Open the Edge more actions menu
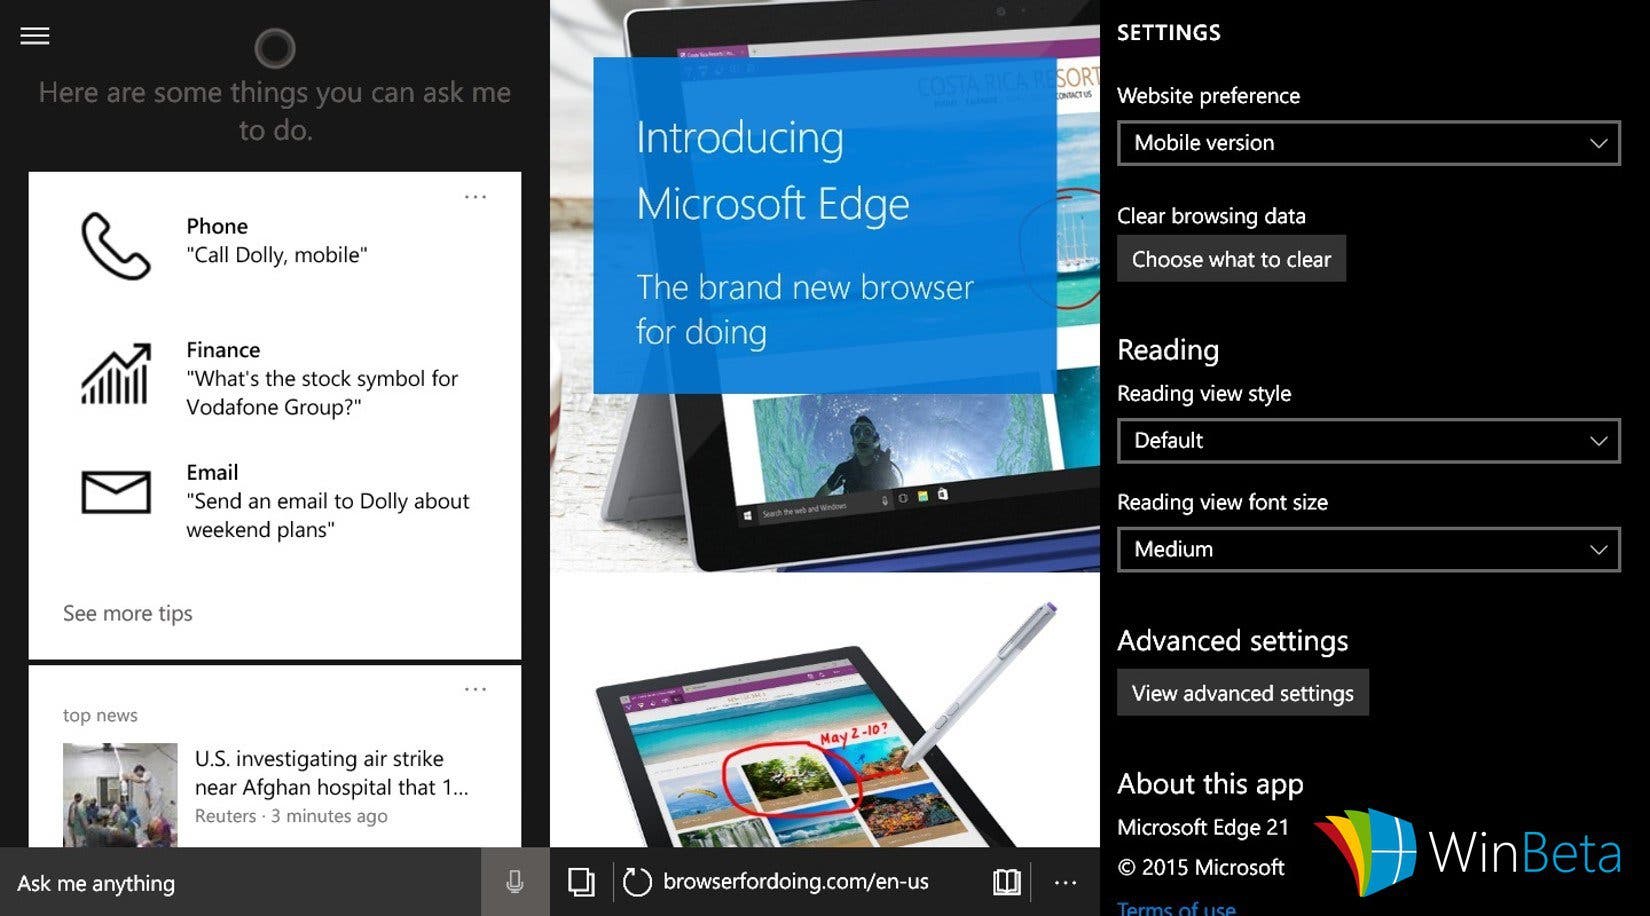1650x916 pixels. click(x=1066, y=882)
